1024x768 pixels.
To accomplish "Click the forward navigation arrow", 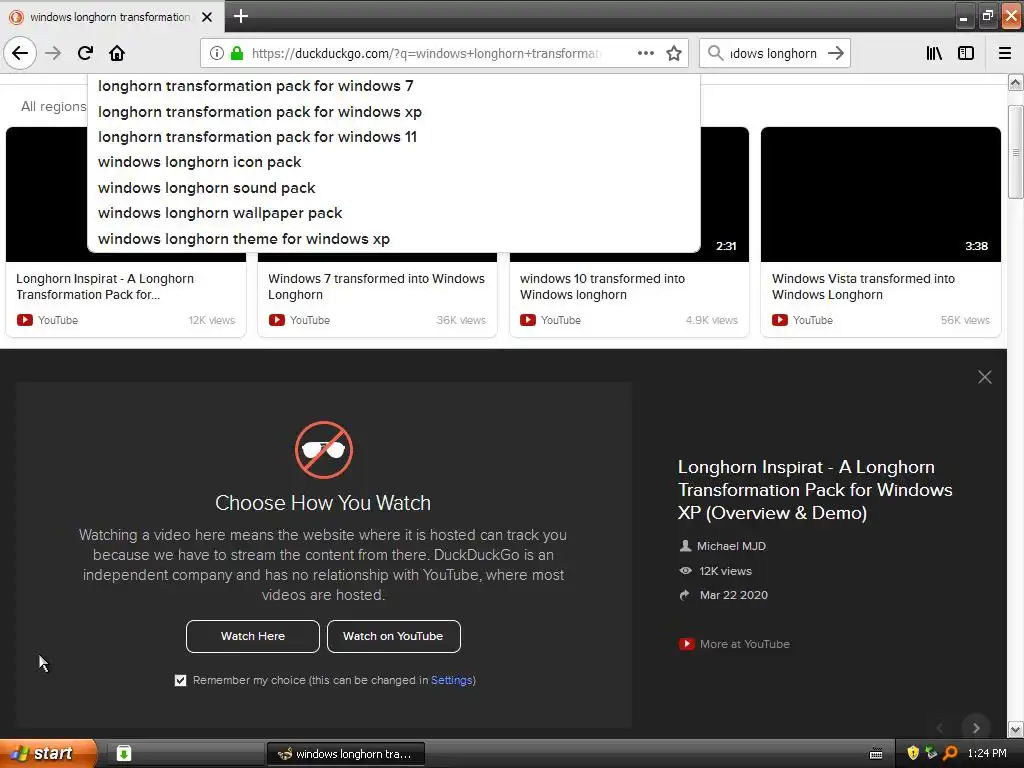I will point(53,54).
